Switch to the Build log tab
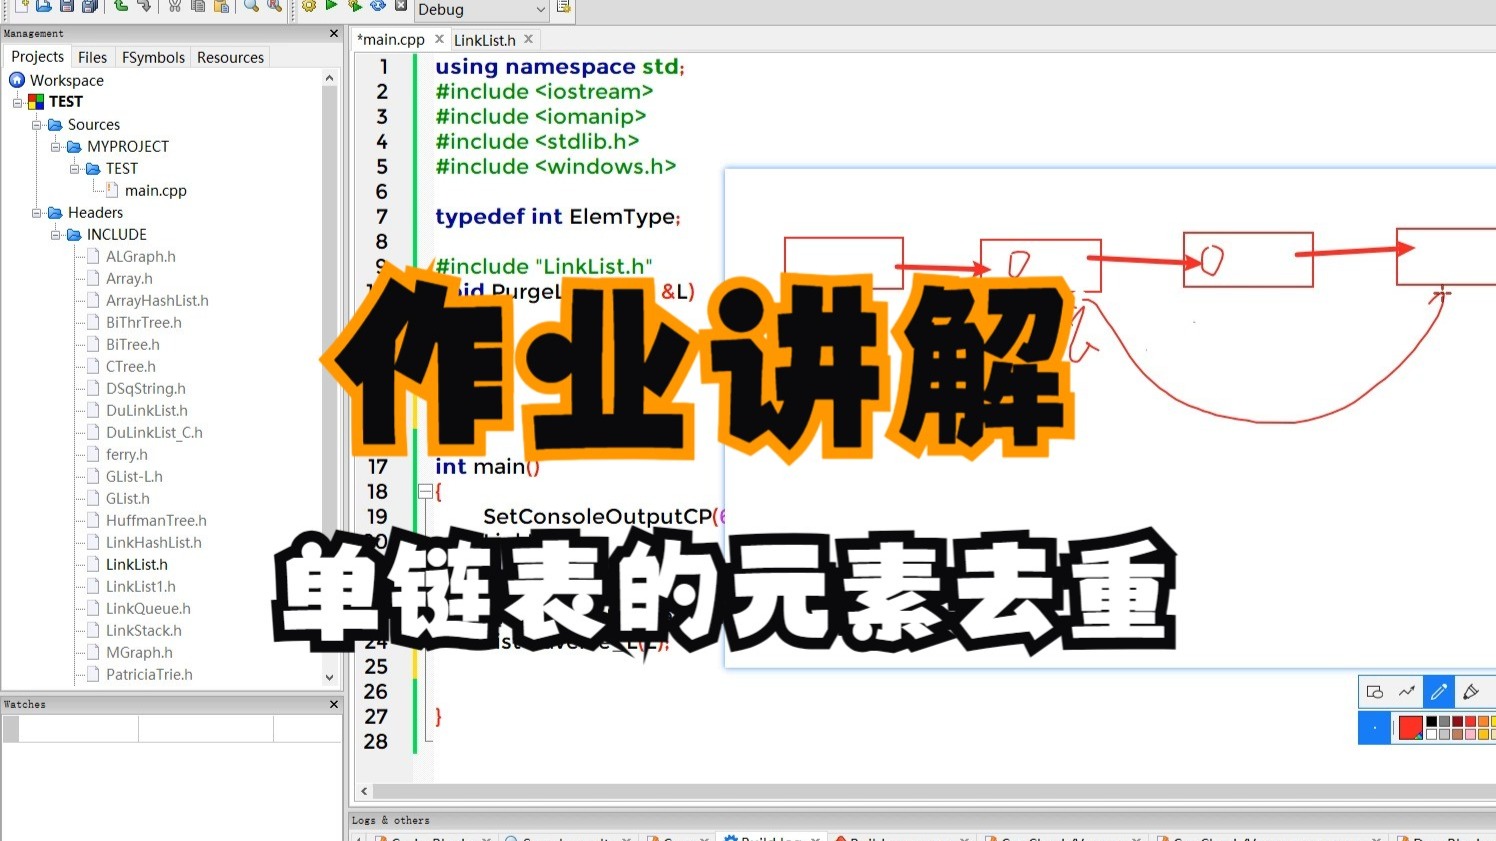1496x841 pixels. point(770,838)
